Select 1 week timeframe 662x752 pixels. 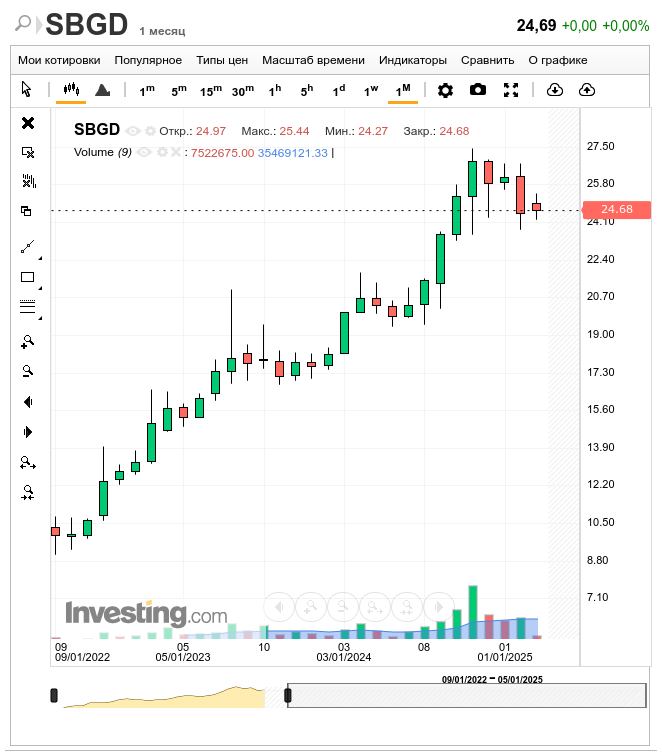(371, 90)
